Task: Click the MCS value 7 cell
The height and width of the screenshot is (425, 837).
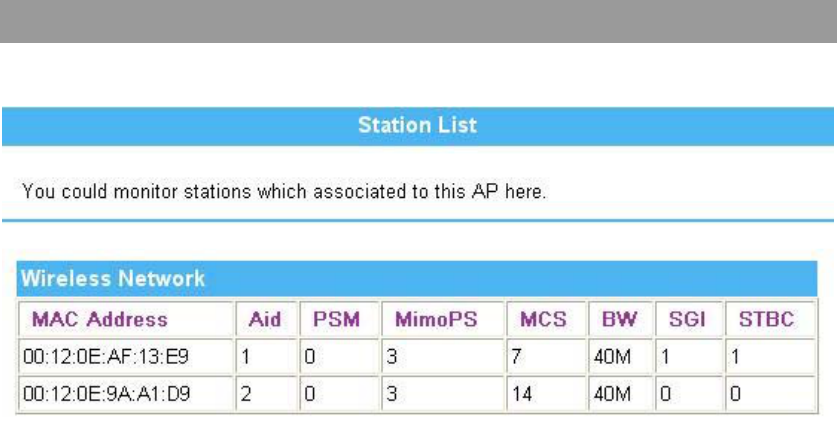Action: [546, 356]
